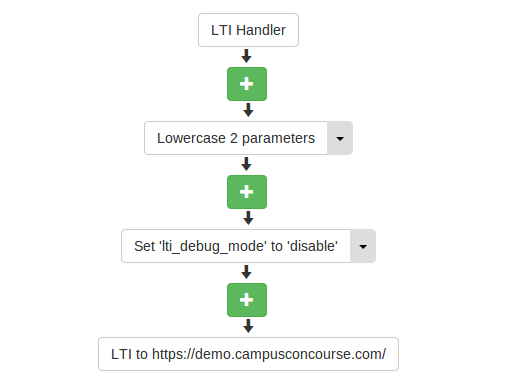Insert new transform after Set lti_debug_mode step
Screen dimensions: 506x384
click(247, 300)
